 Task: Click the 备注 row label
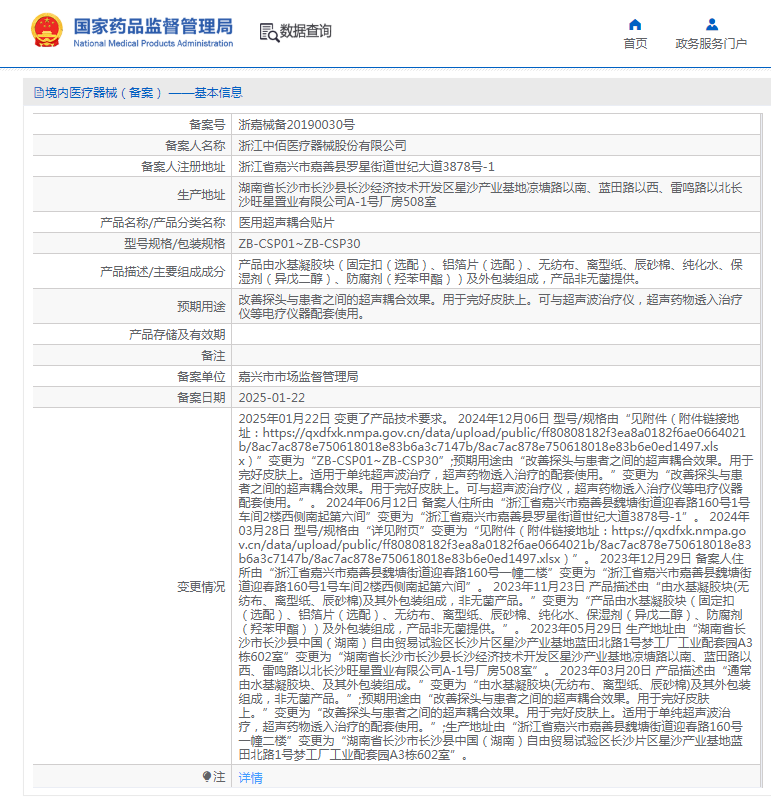click(213, 356)
